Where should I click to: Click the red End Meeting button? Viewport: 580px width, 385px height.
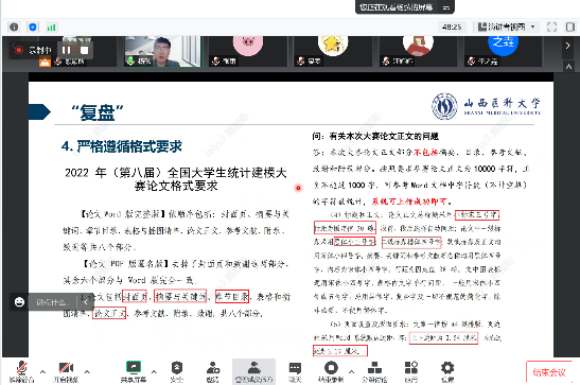point(549,372)
